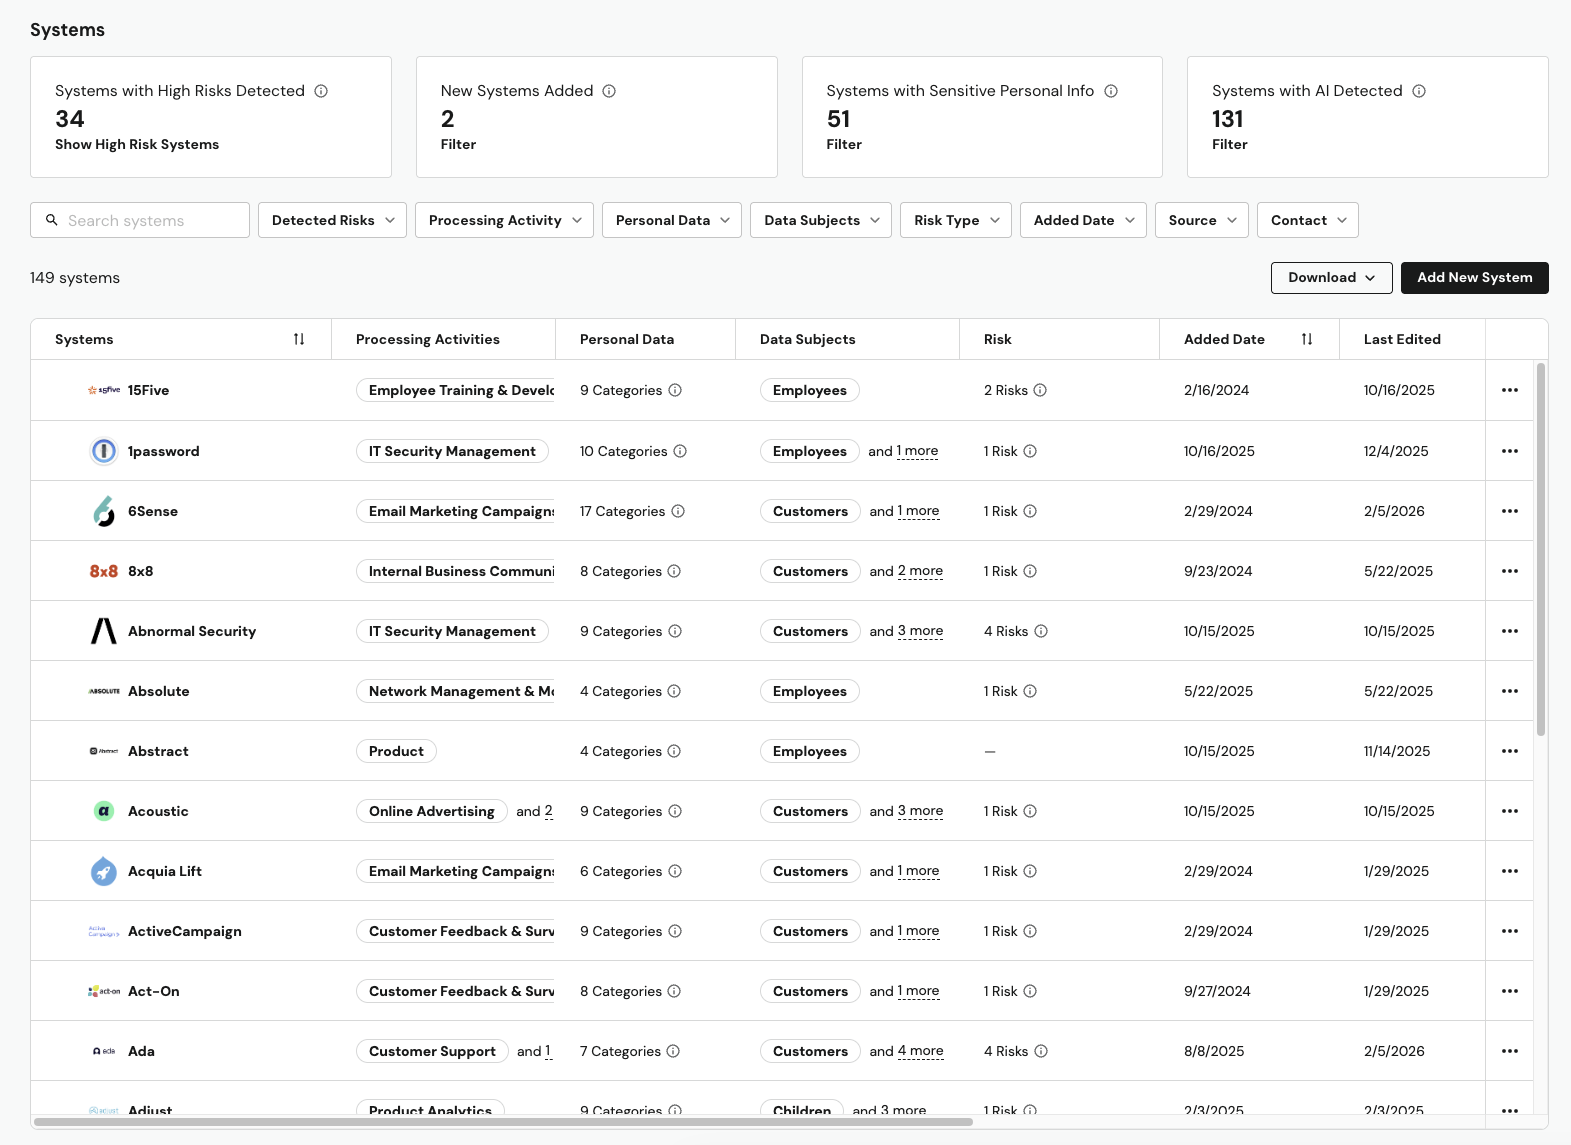Sort table by Systems column sort icon
Screen dimensions: 1571x1145
(299, 339)
